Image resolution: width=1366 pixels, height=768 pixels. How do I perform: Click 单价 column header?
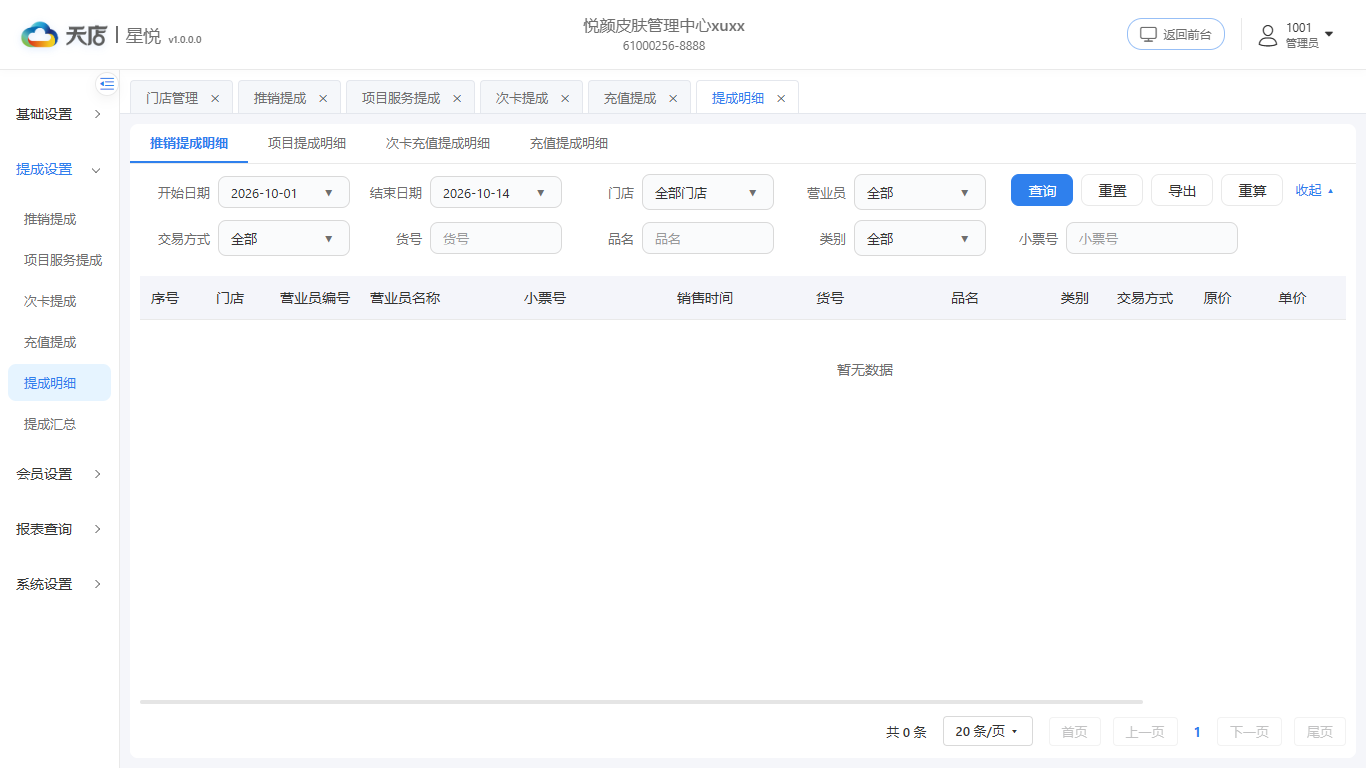coord(1292,298)
